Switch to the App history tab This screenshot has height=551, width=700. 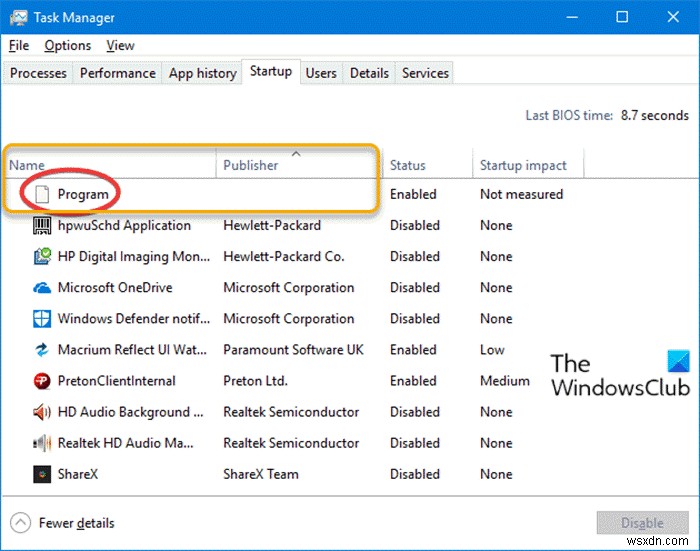pyautogui.click(x=203, y=73)
